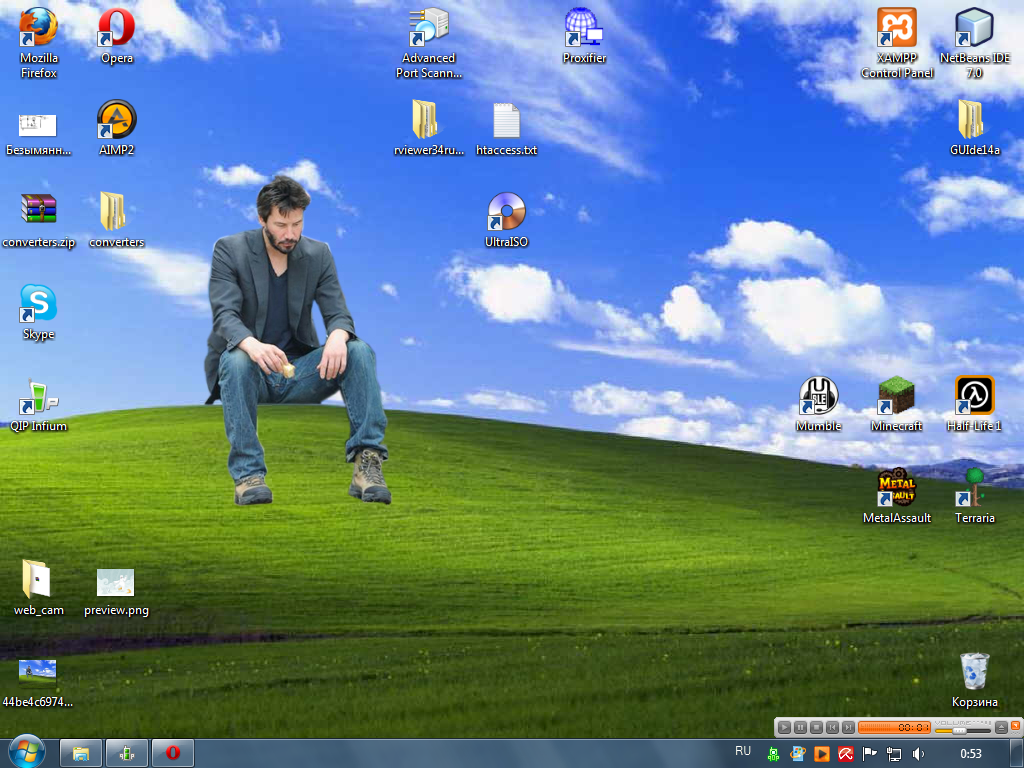The image size is (1024, 768).
Task: Skip to next track in mini player
Action: click(x=848, y=727)
